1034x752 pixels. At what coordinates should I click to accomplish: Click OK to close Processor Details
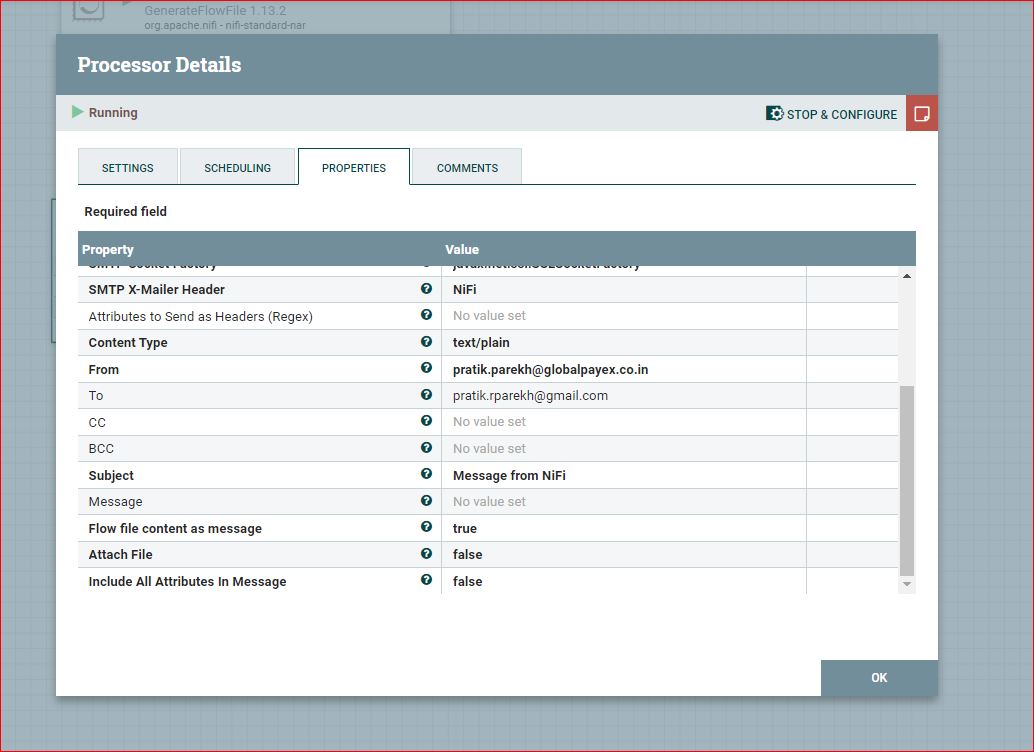(x=878, y=677)
